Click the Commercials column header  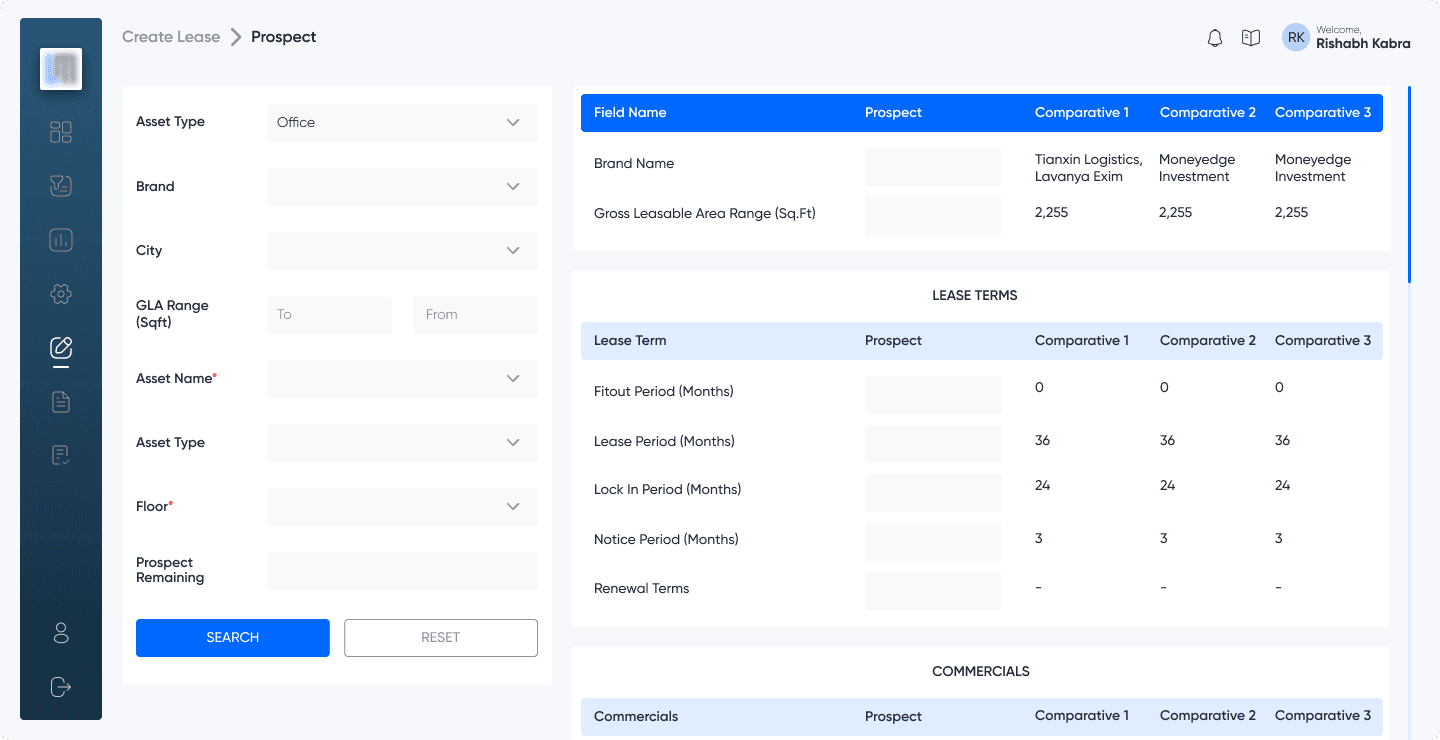(636, 717)
